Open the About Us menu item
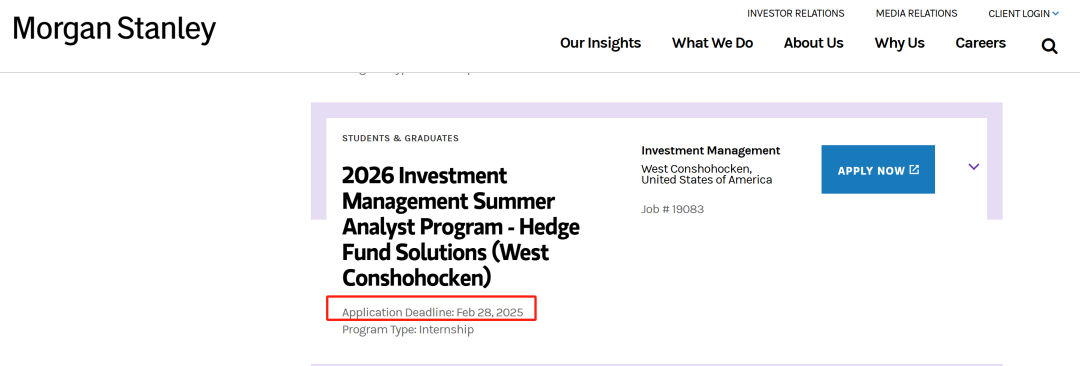The height and width of the screenshot is (366, 1080). point(813,43)
